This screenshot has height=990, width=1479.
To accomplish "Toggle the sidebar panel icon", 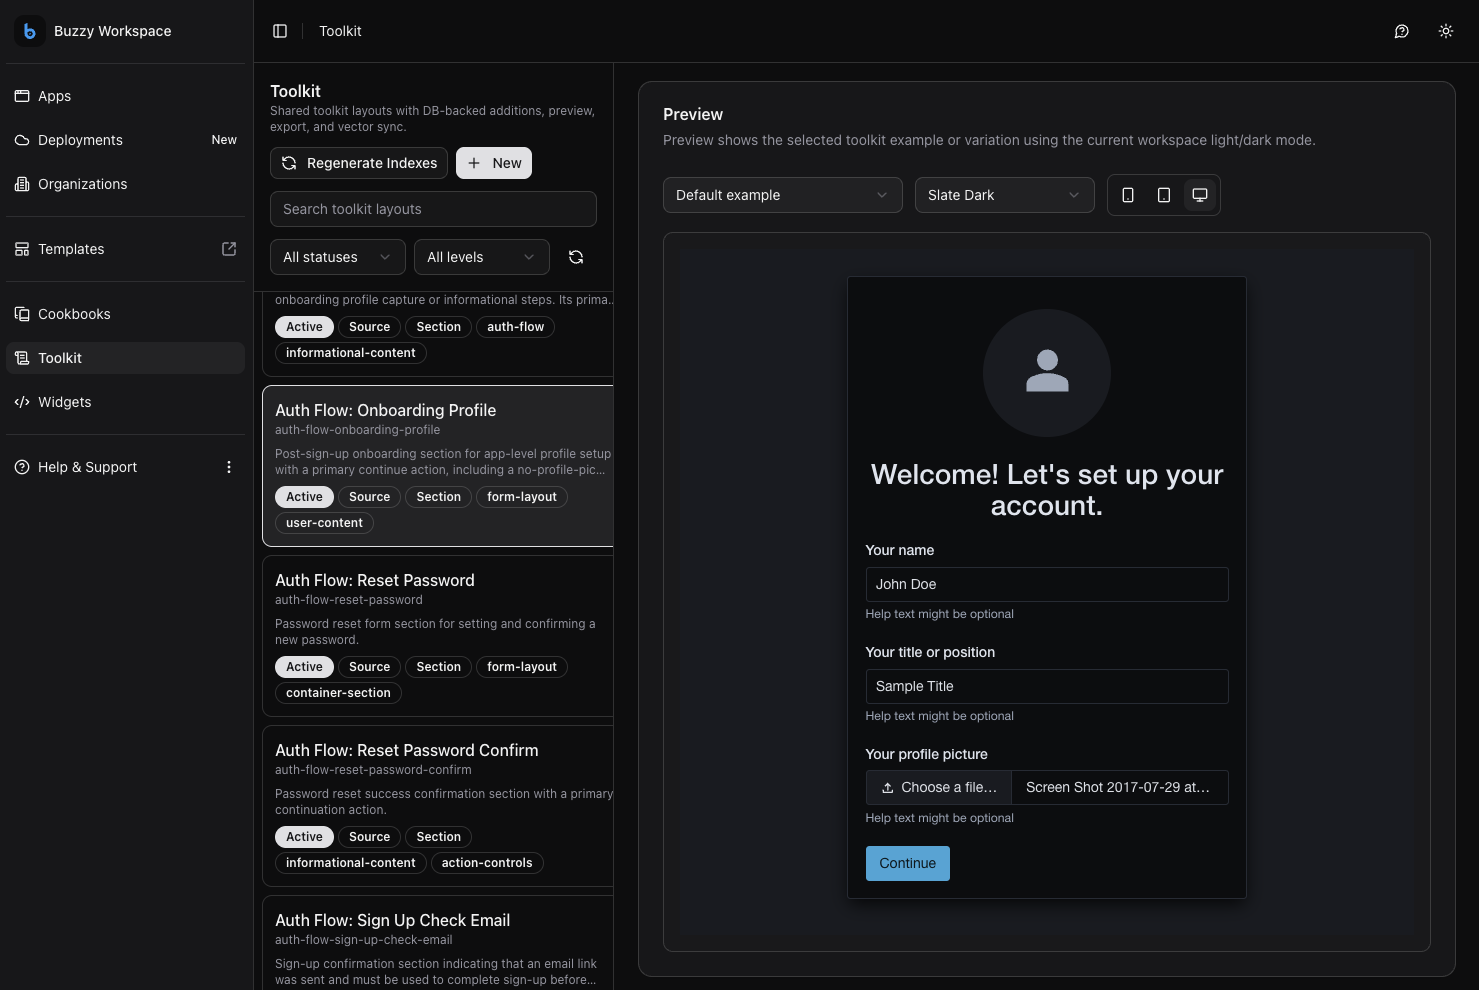I will pos(280,31).
